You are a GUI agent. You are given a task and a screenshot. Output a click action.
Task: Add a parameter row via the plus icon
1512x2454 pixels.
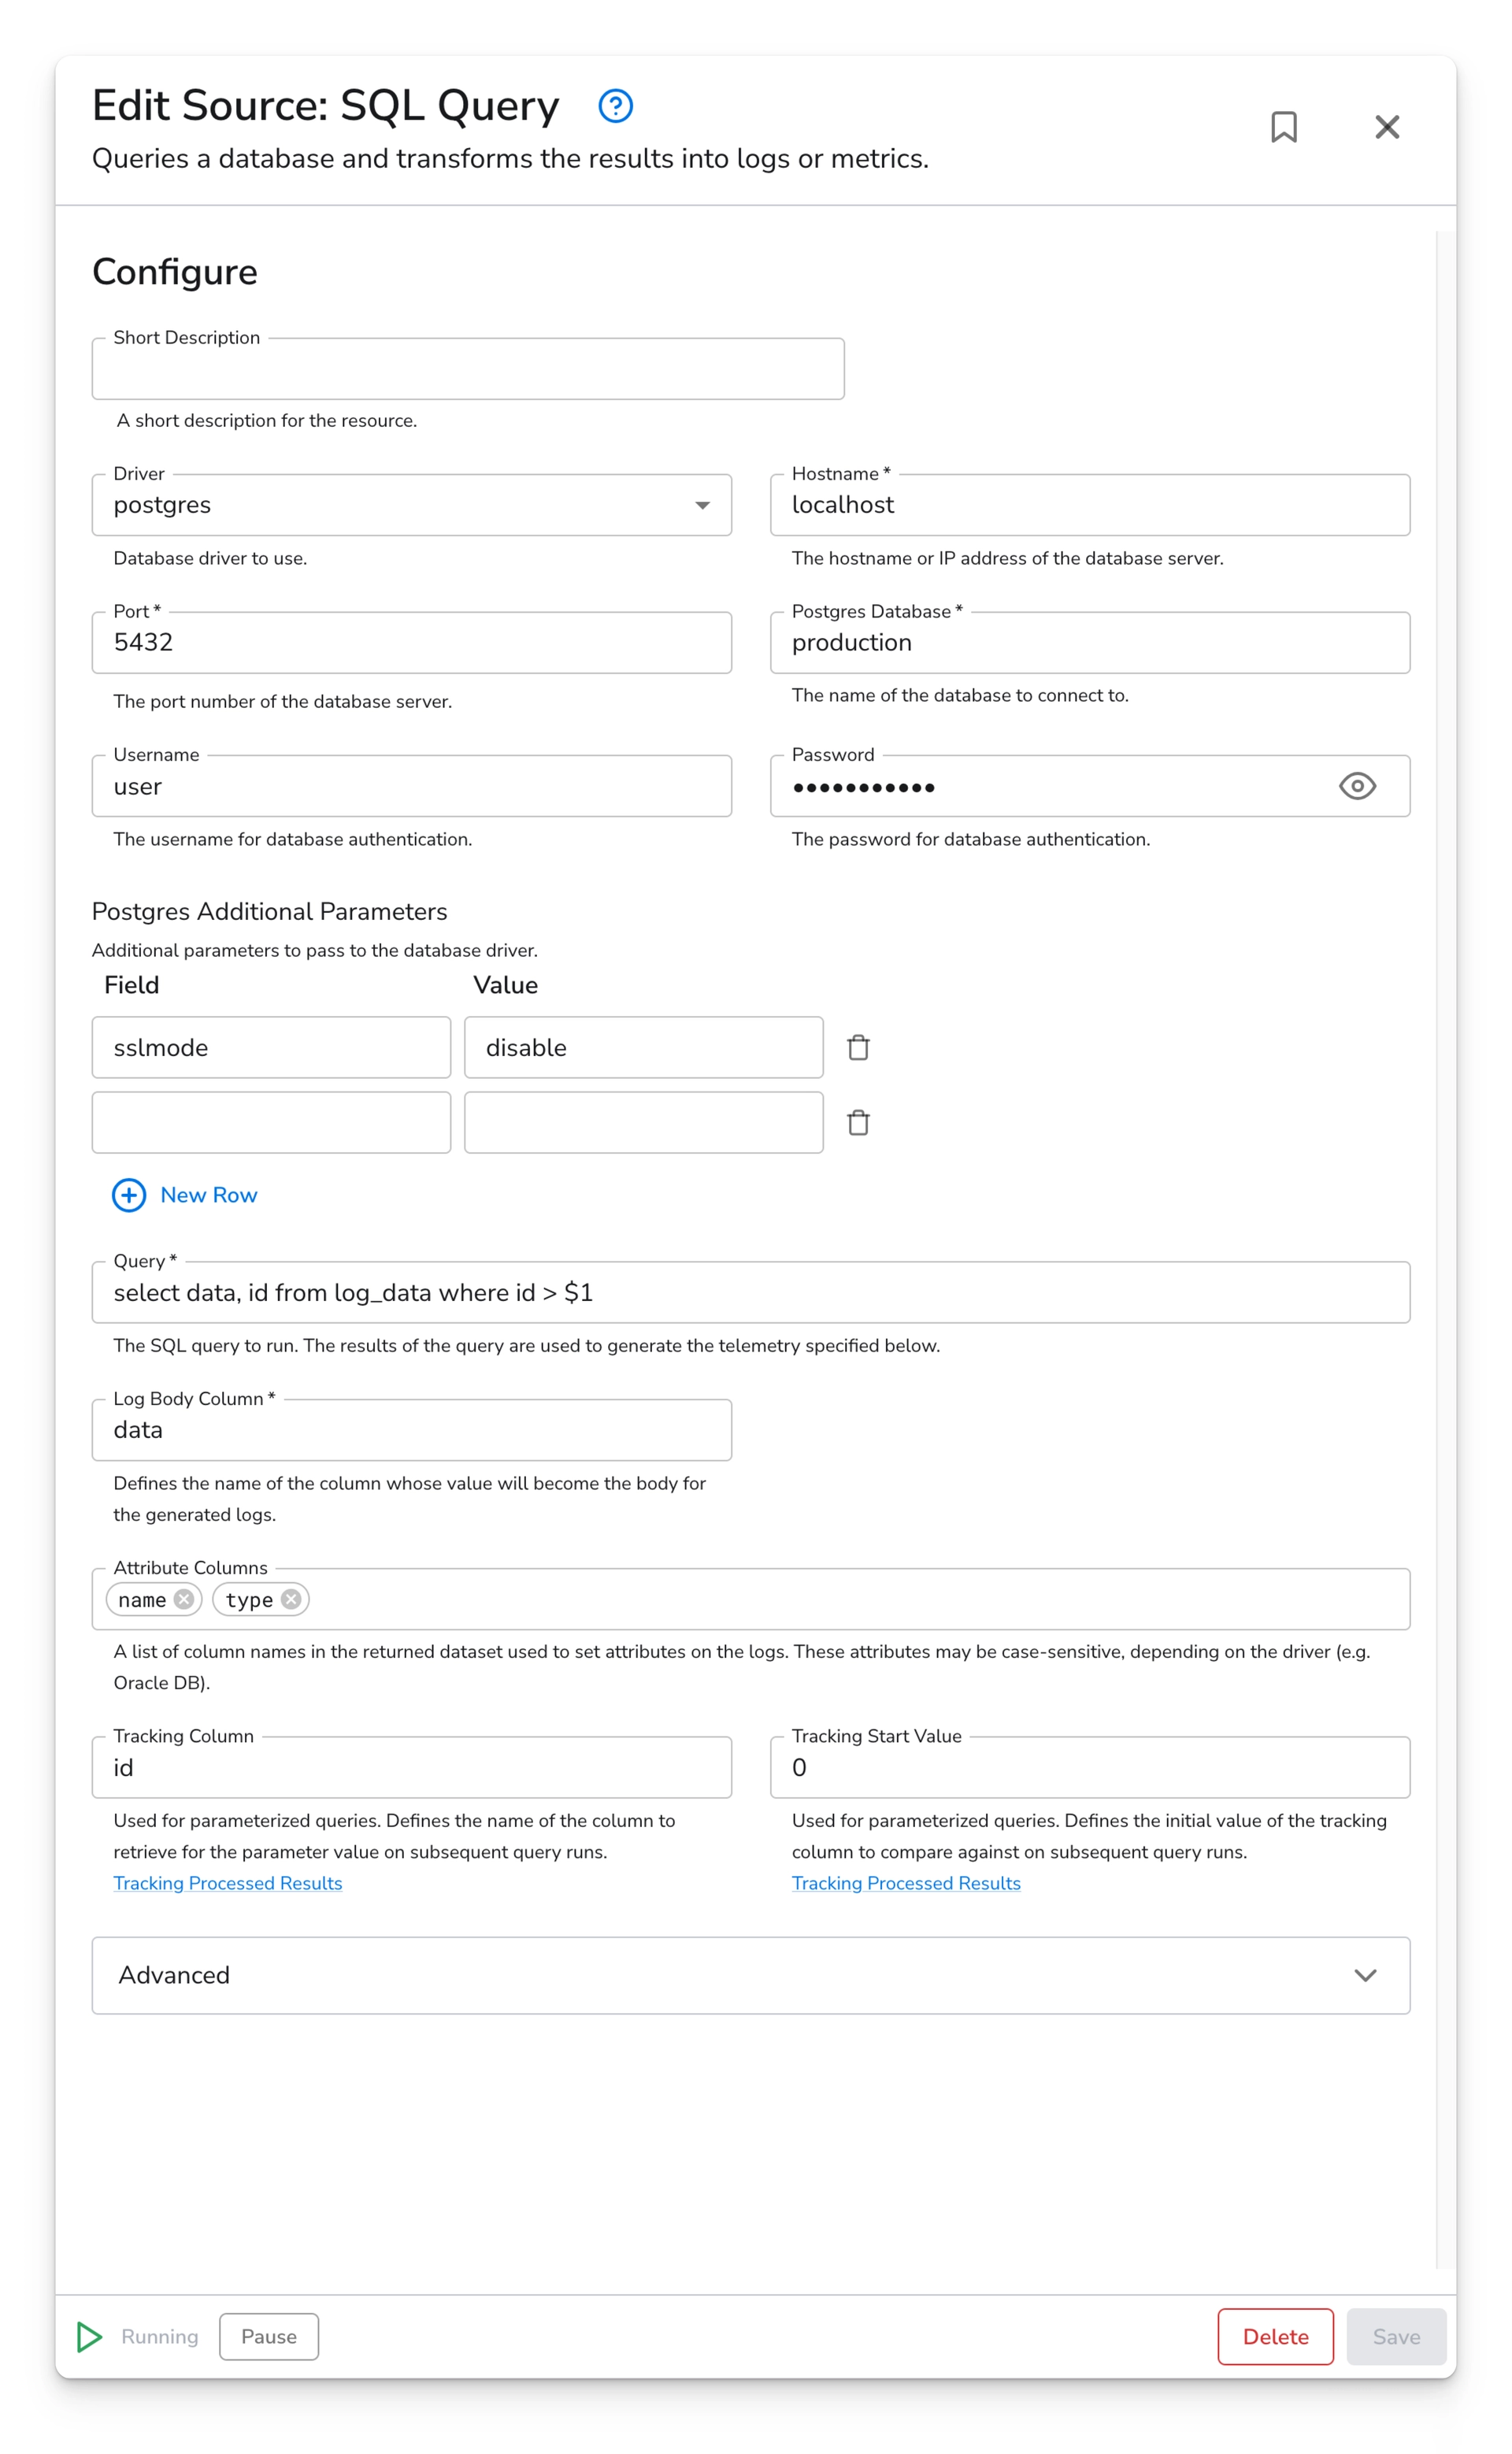coord(128,1195)
